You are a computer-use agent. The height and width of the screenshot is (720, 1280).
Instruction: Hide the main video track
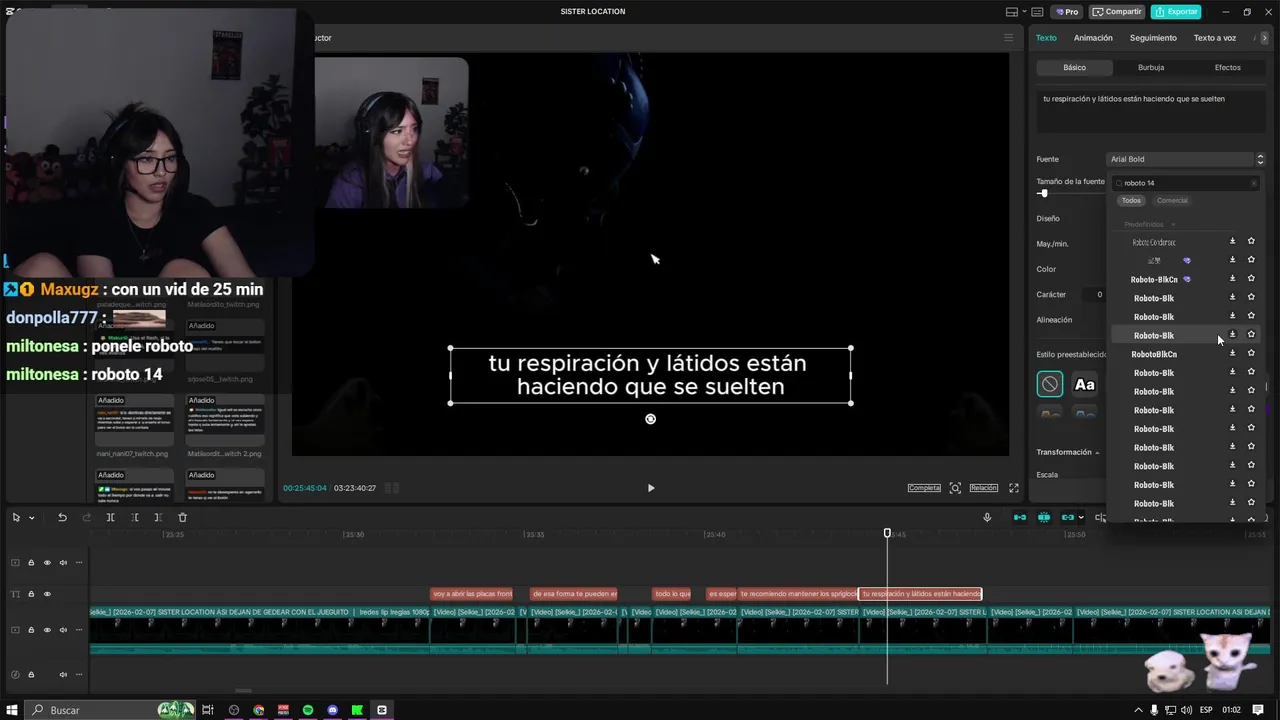[47, 630]
